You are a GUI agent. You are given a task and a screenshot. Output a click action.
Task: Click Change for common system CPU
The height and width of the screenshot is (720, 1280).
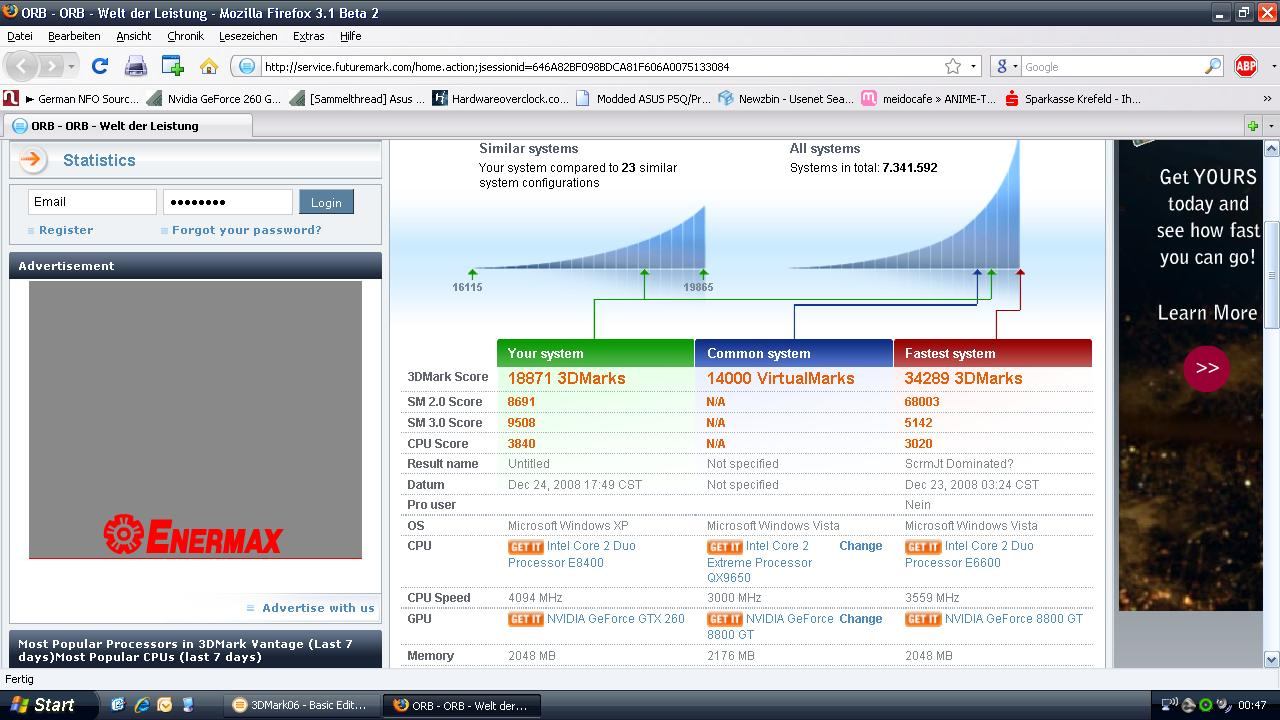860,546
